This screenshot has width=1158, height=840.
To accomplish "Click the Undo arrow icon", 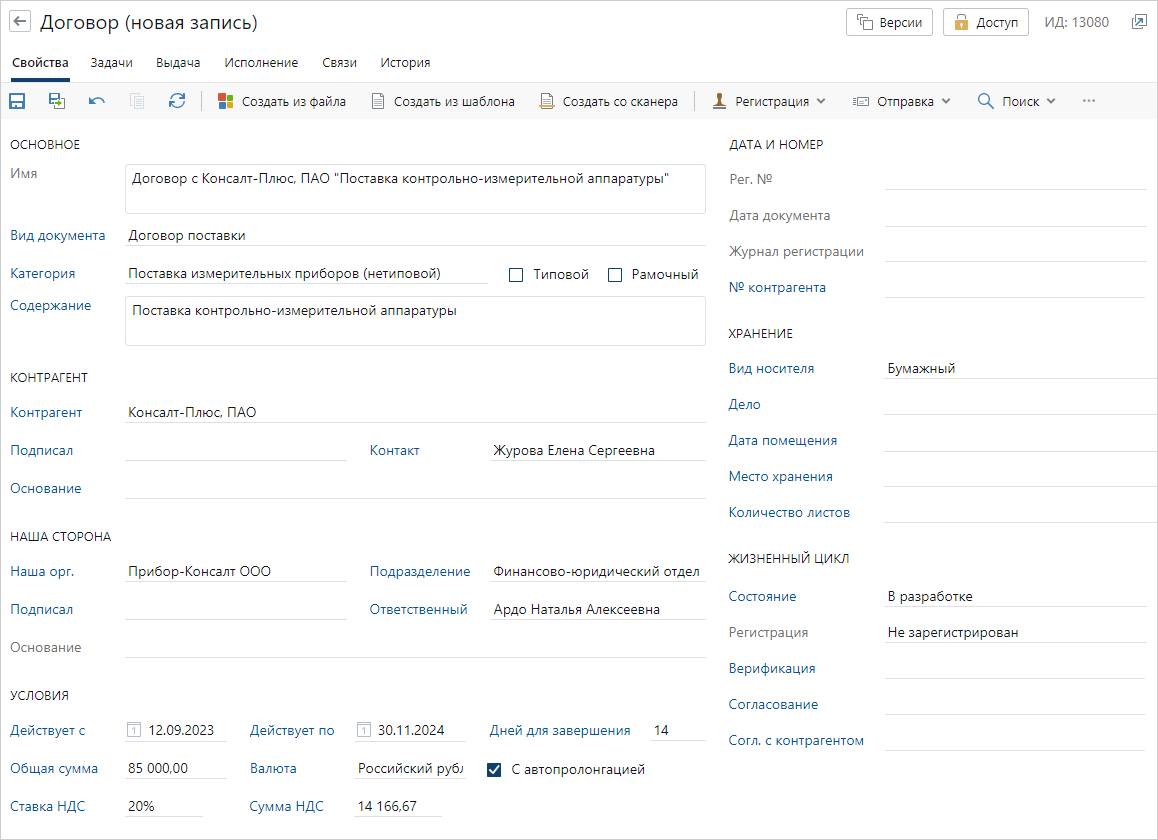I will coord(96,101).
